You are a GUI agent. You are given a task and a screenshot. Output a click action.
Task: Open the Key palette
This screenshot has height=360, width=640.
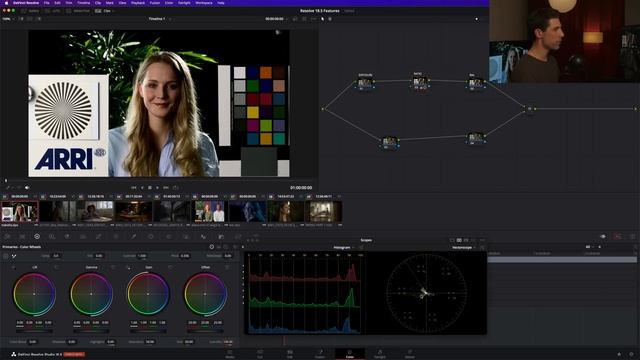pos(221,236)
